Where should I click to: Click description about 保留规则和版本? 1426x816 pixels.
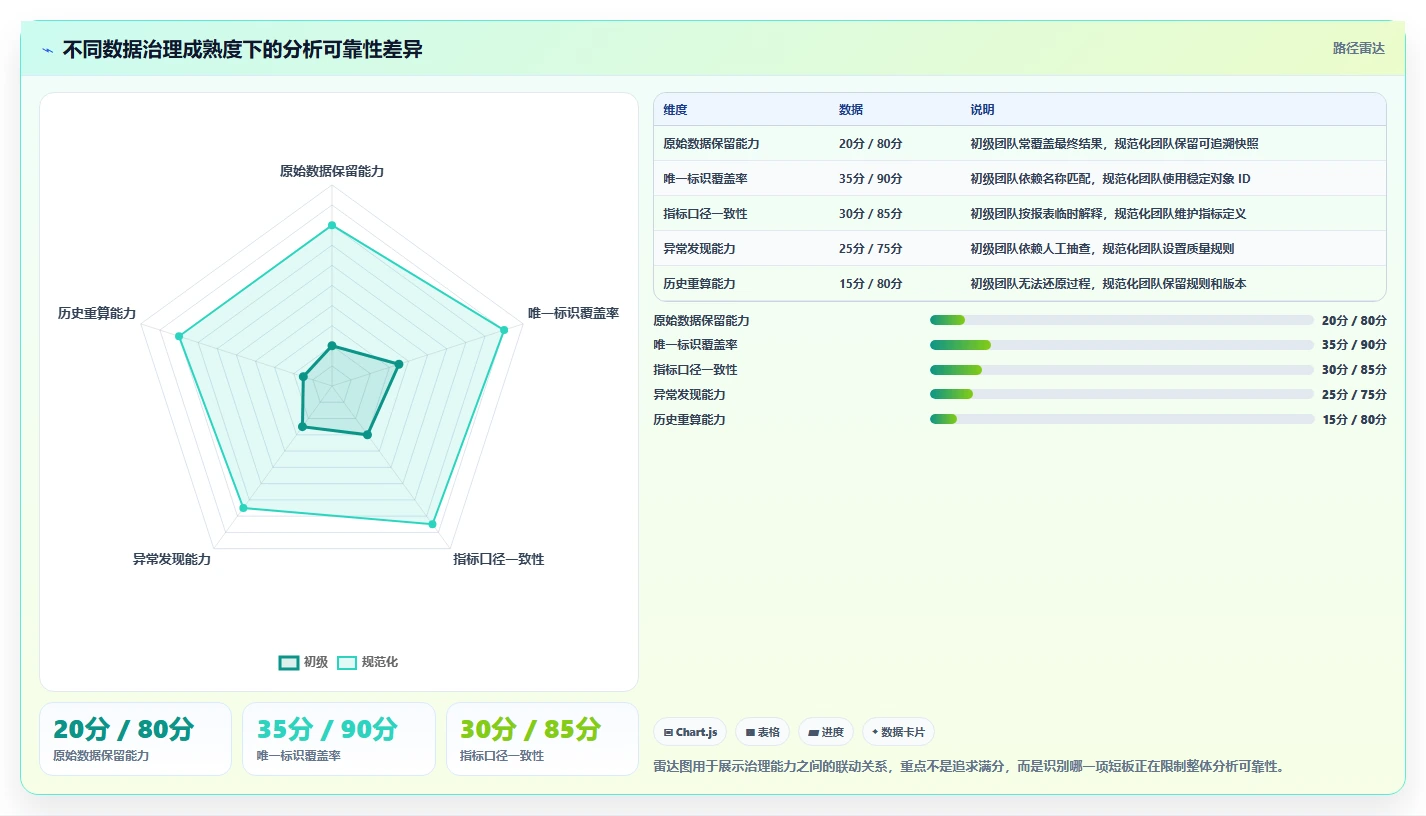pyautogui.click(x=1108, y=284)
